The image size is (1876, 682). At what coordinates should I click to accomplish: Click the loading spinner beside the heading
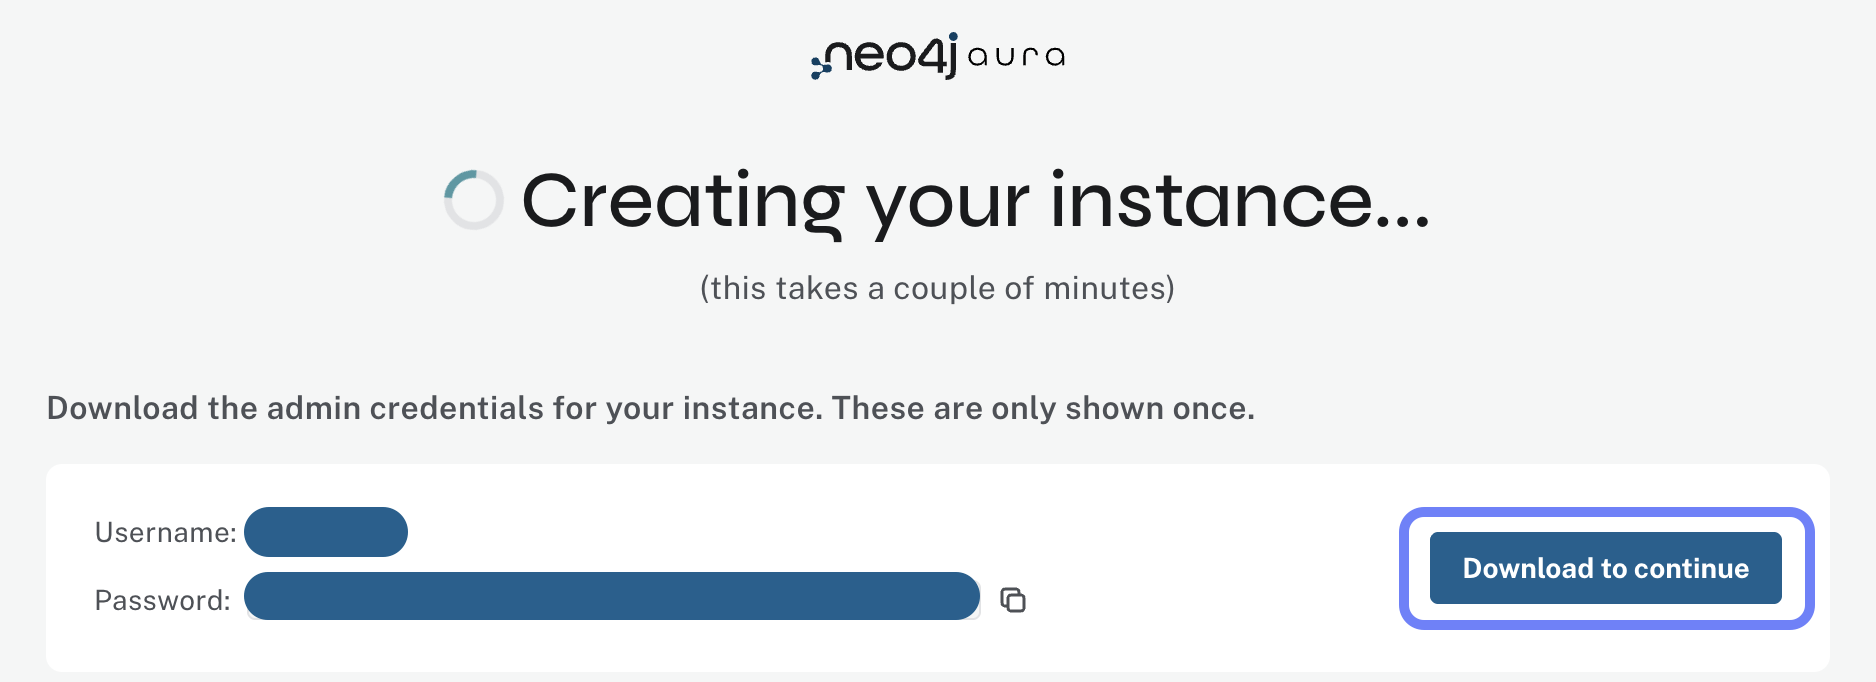pyautogui.click(x=473, y=200)
